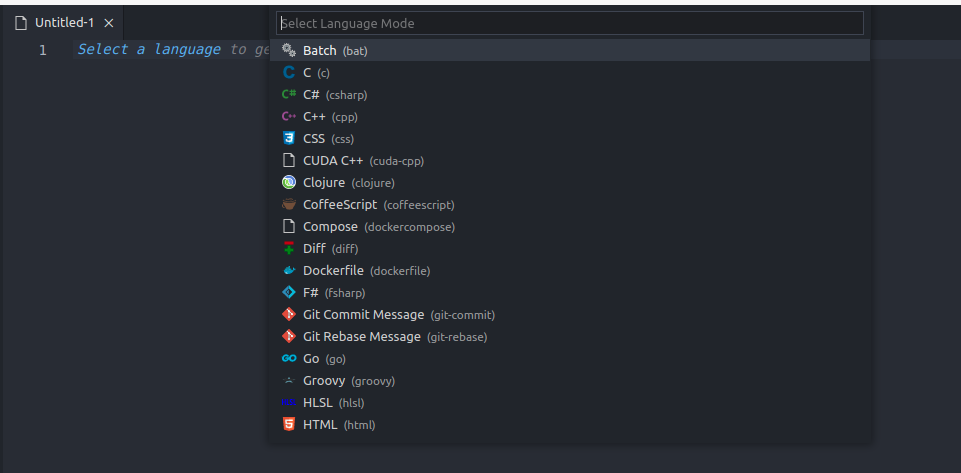Viewport: 961px width, 473px height.
Task: Focus the Select Language Mode input
Action: pyautogui.click(x=570, y=23)
